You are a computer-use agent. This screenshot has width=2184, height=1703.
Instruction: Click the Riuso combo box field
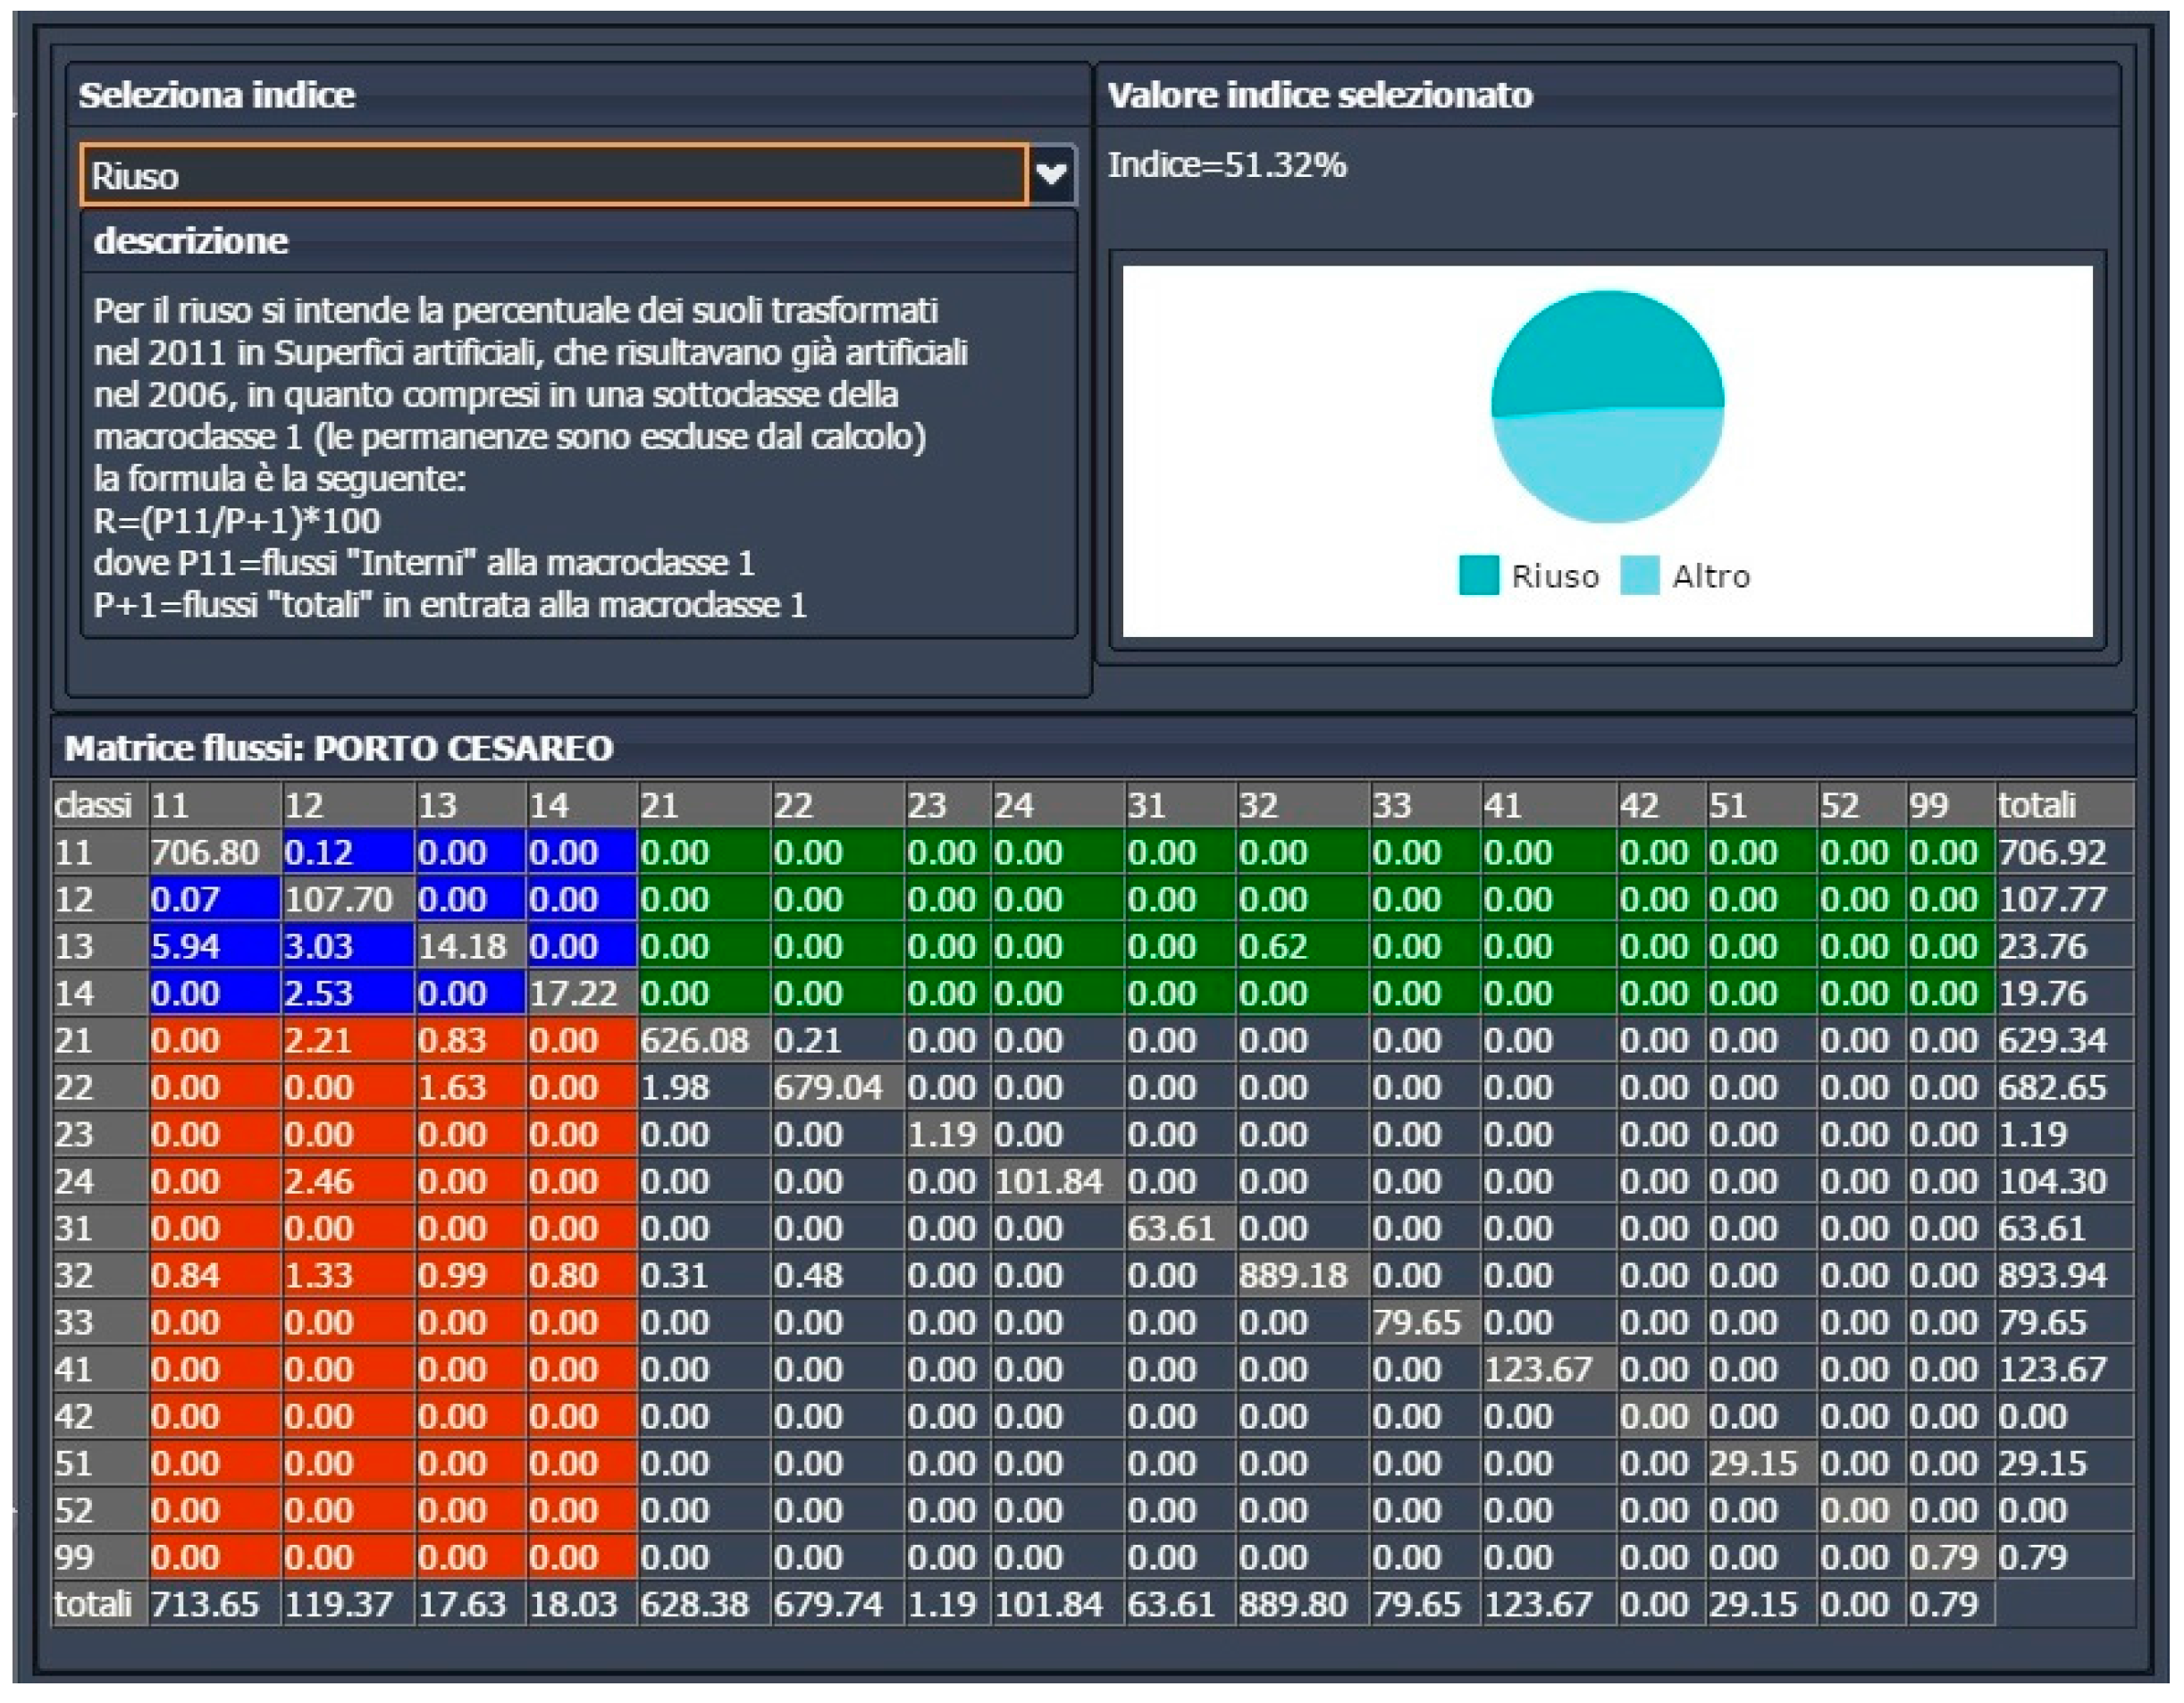[553, 176]
